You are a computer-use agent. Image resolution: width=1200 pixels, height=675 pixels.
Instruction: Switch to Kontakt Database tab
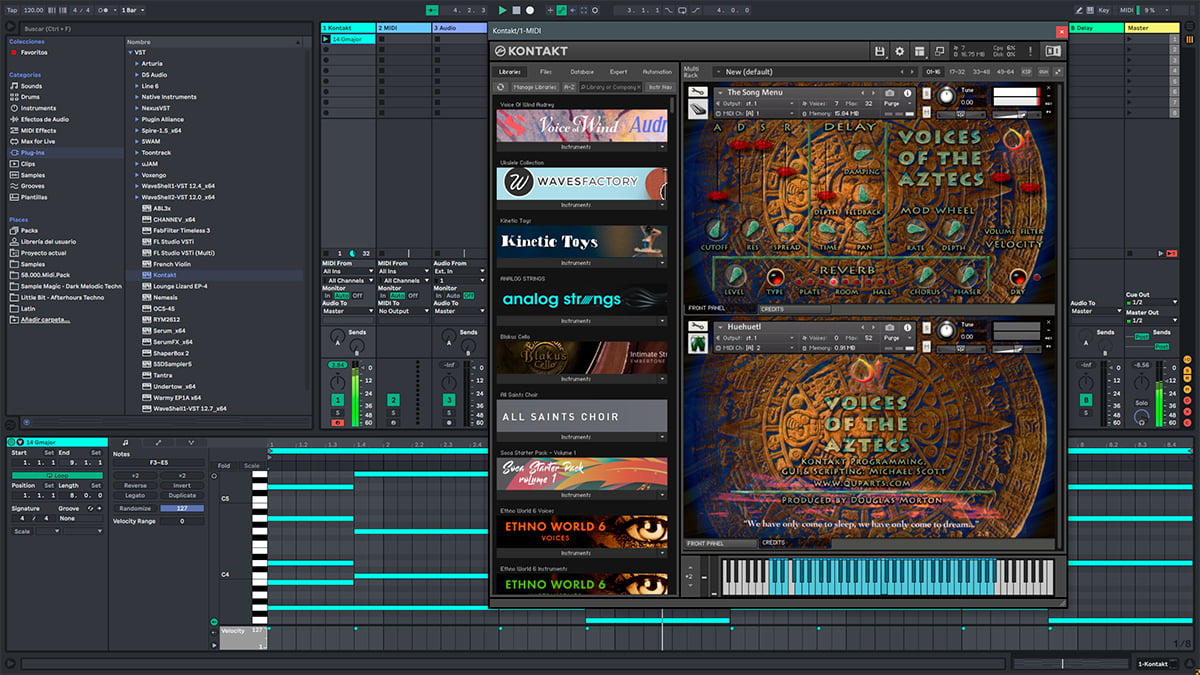pyautogui.click(x=582, y=72)
